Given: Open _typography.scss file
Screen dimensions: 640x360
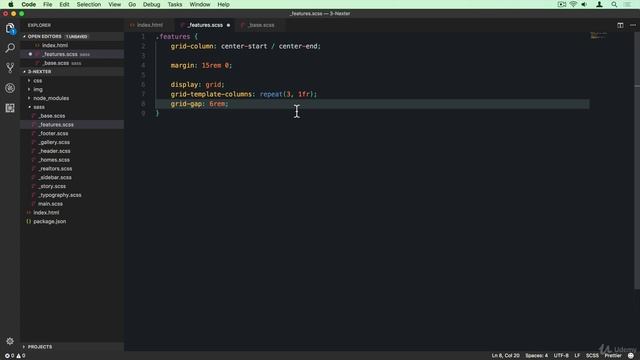Looking at the screenshot, I should (x=60, y=195).
